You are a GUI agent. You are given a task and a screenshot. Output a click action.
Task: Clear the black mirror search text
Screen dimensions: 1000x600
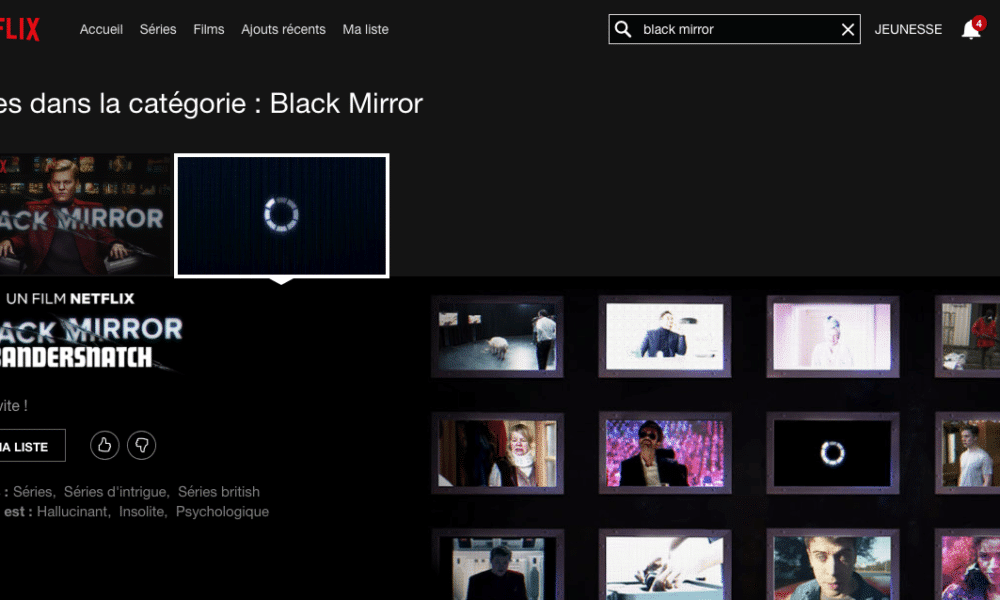(848, 30)
